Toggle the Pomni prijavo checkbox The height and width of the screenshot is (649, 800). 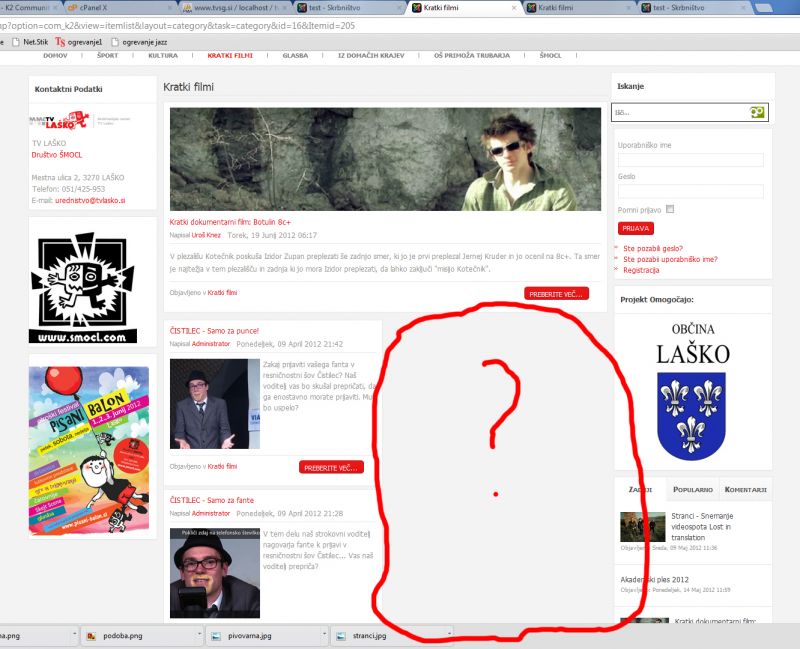[x=670, y=209]
